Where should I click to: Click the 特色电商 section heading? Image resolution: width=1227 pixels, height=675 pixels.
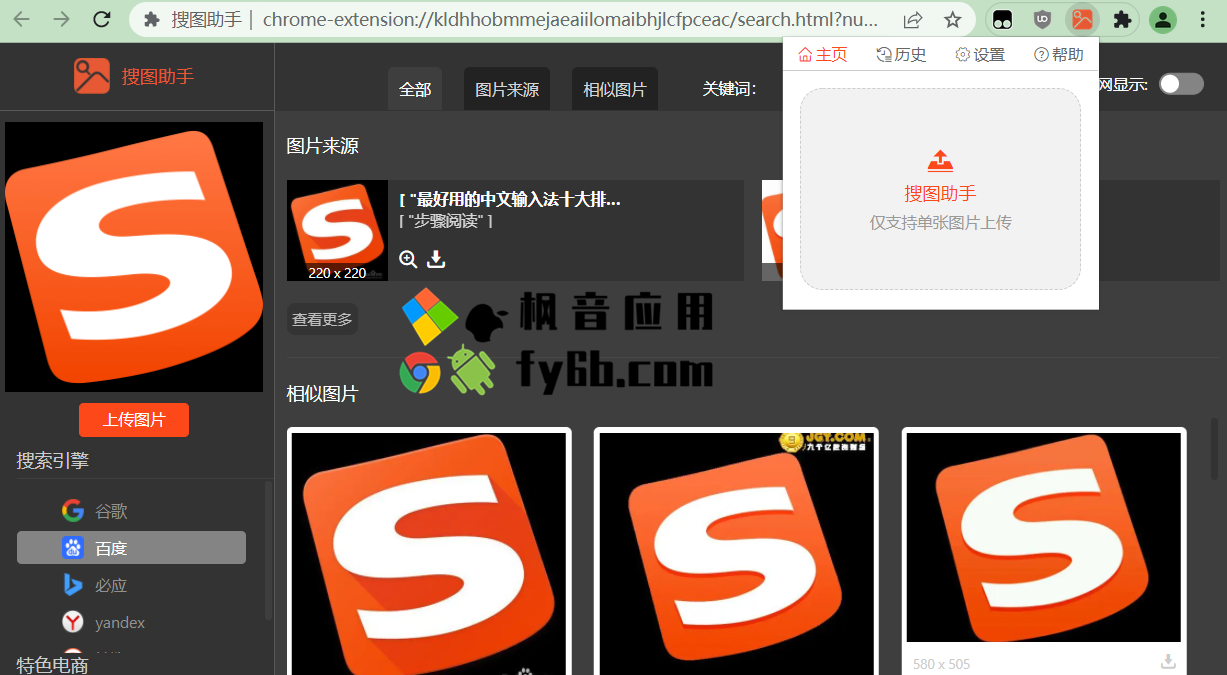[53, 665]
